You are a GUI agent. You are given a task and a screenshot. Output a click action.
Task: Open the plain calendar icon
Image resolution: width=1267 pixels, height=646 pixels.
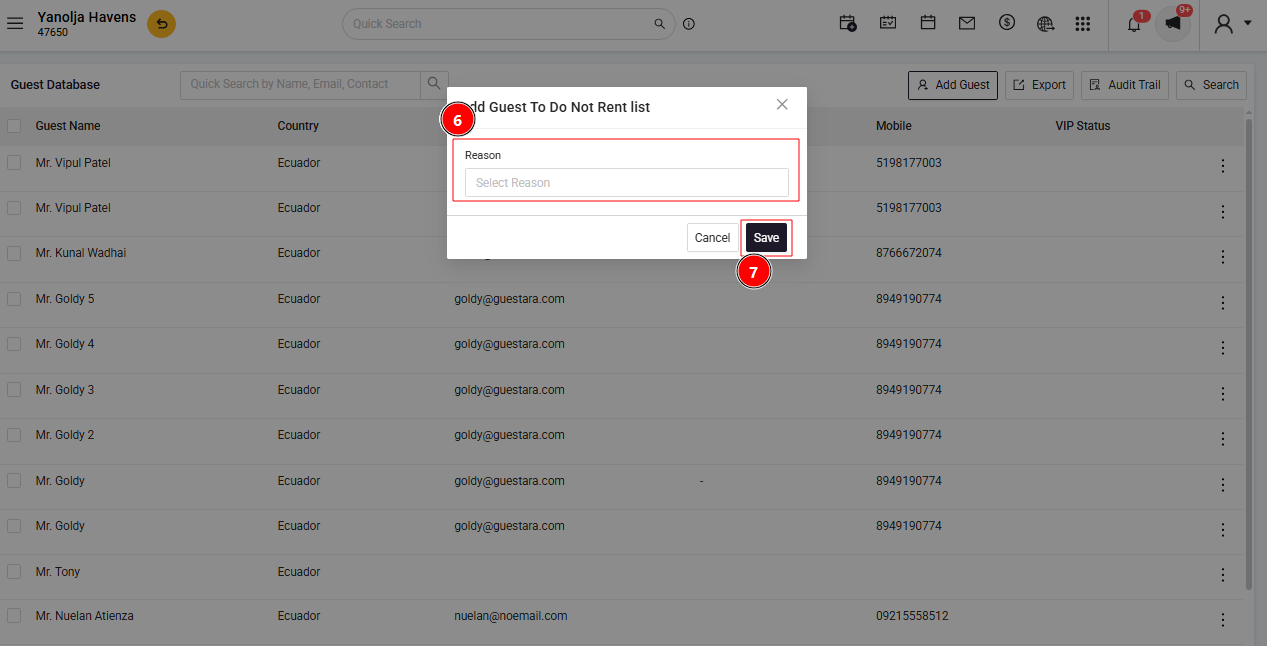[928, 23]
